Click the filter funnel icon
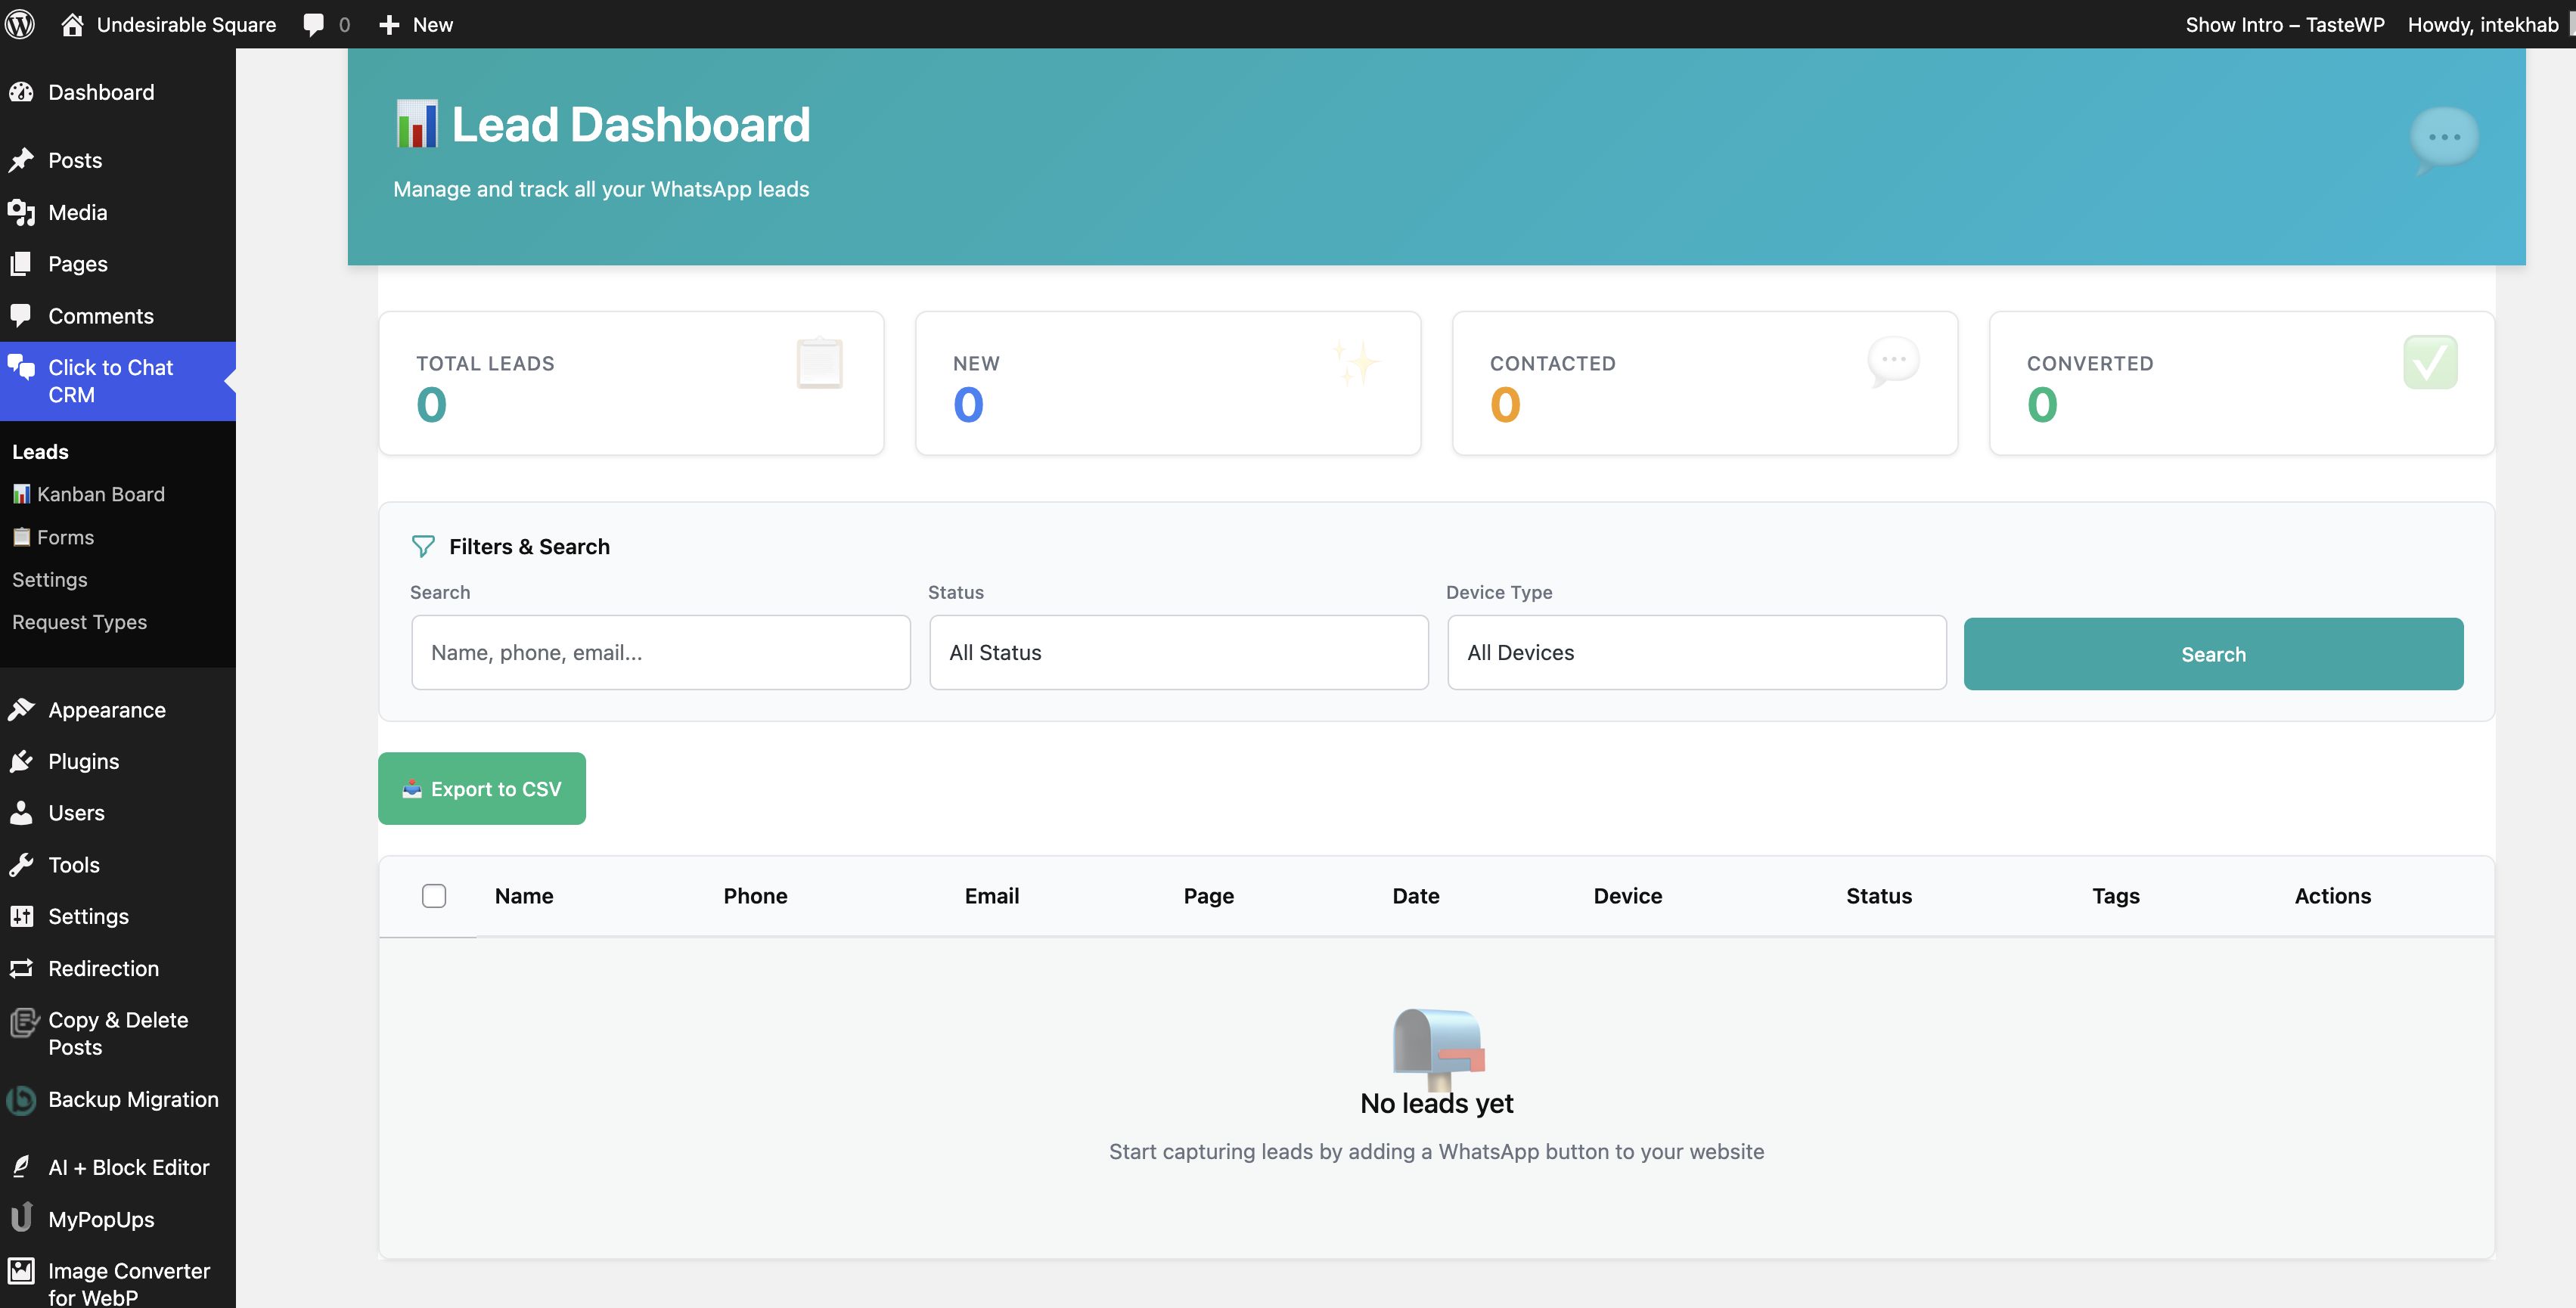2576x1308 pixels. click(x=423, y=546)
